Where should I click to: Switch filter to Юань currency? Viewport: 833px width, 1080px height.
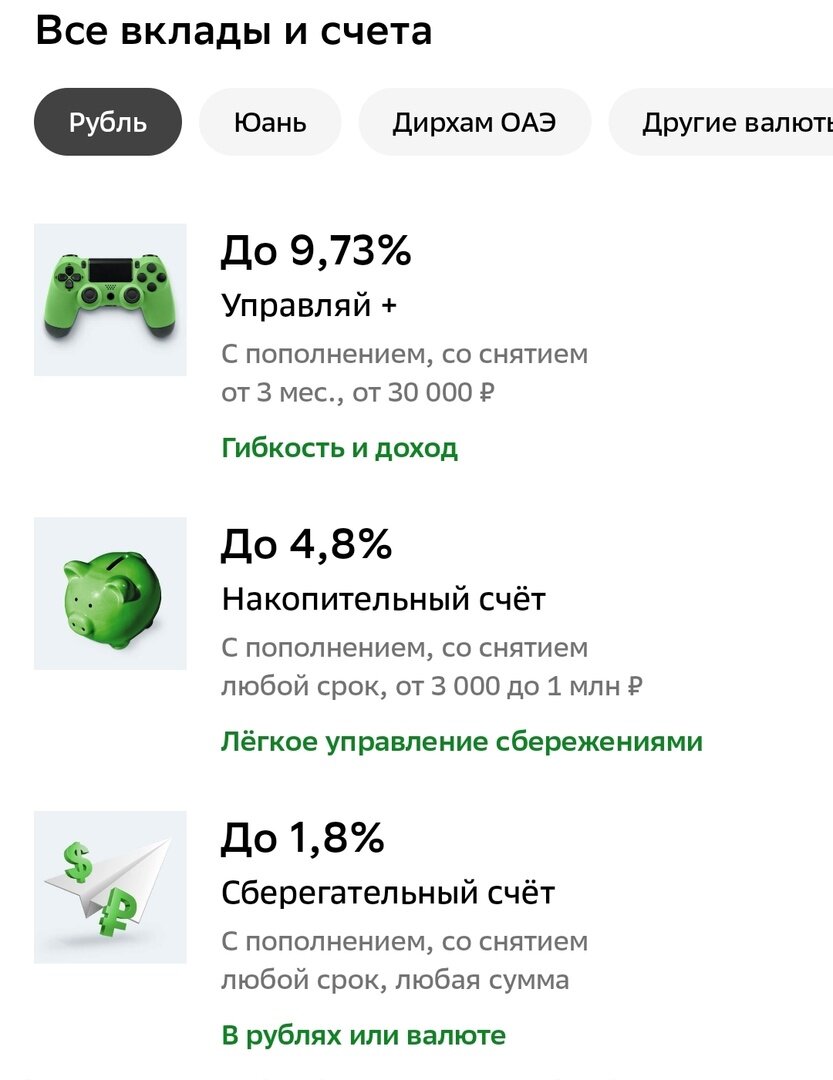click(268, 120)
